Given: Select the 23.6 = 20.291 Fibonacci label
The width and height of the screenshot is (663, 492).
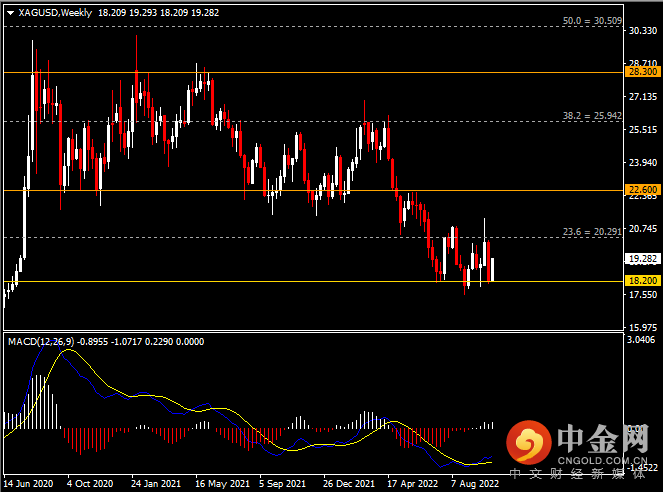Looking at the screenshot, I should (592, 231).
